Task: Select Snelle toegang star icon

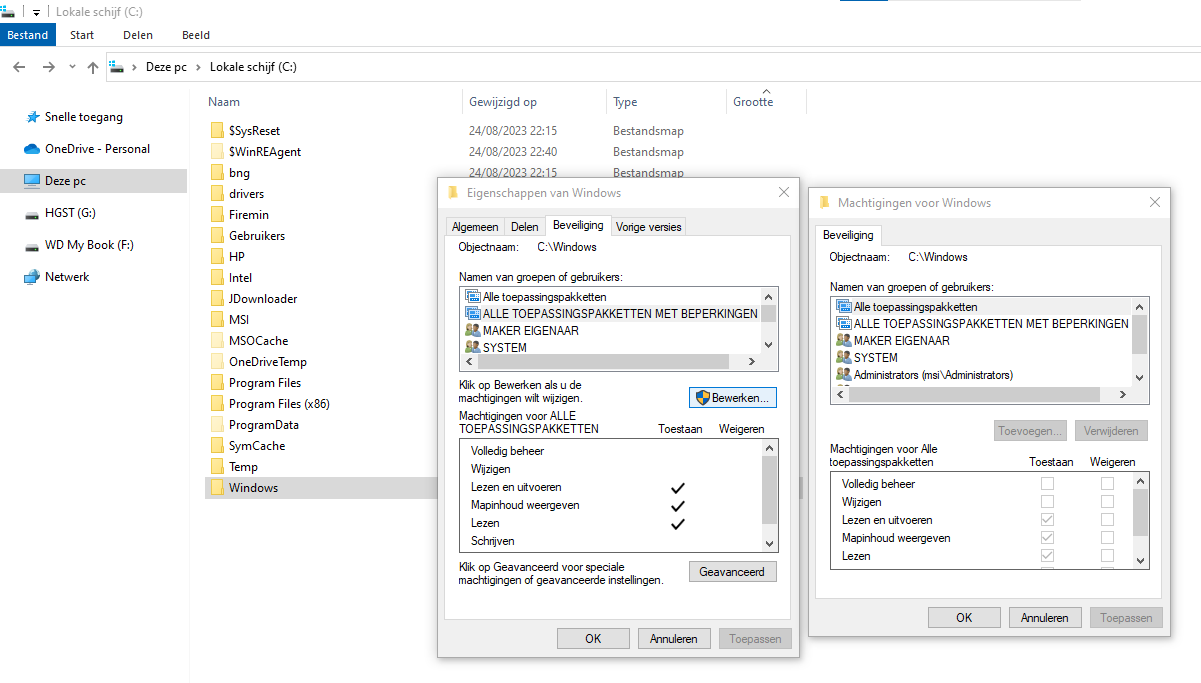Action: [31, 117]
